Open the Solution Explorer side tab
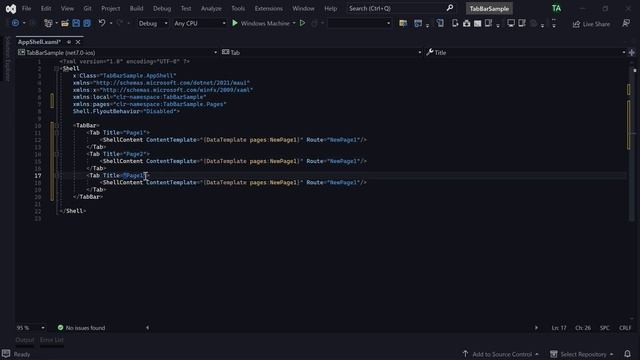Image resolution: width=640 pixels, height=360 pixels. (7, 59)
